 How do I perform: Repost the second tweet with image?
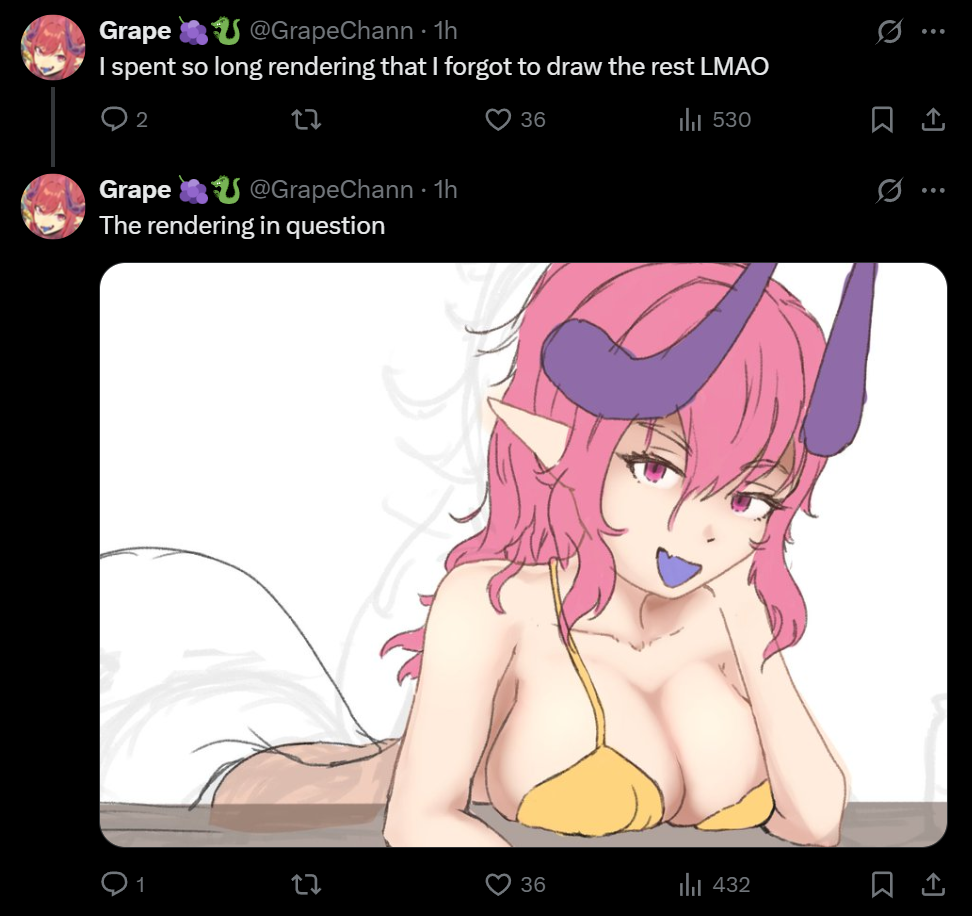[306, 884]
